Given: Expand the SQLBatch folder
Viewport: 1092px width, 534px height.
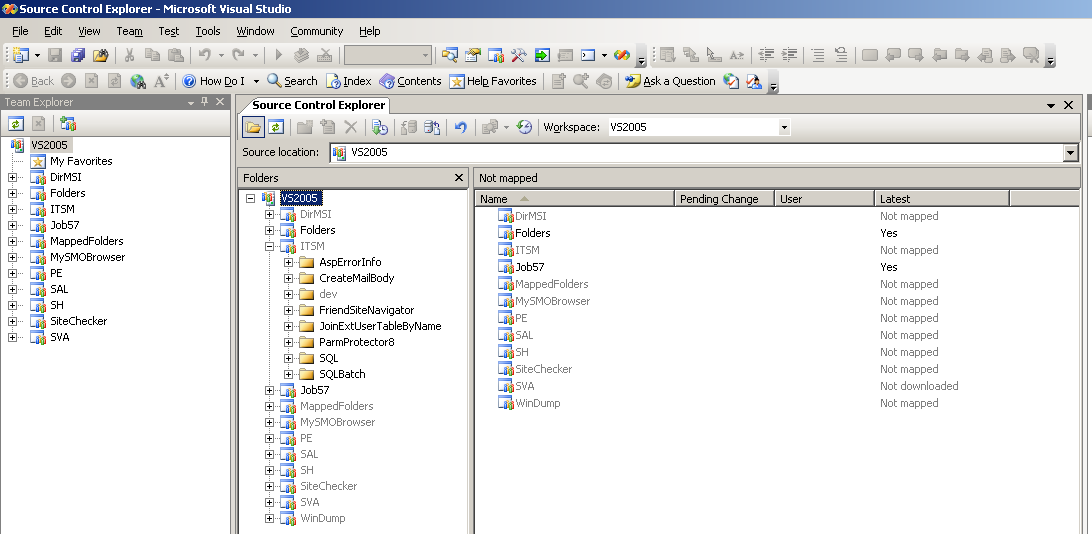Looking at the screenshot, I should [288, 375].
